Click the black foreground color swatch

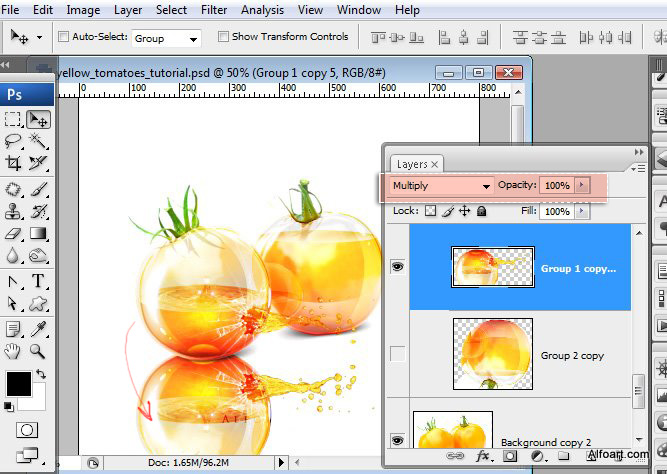coord(17,385)
